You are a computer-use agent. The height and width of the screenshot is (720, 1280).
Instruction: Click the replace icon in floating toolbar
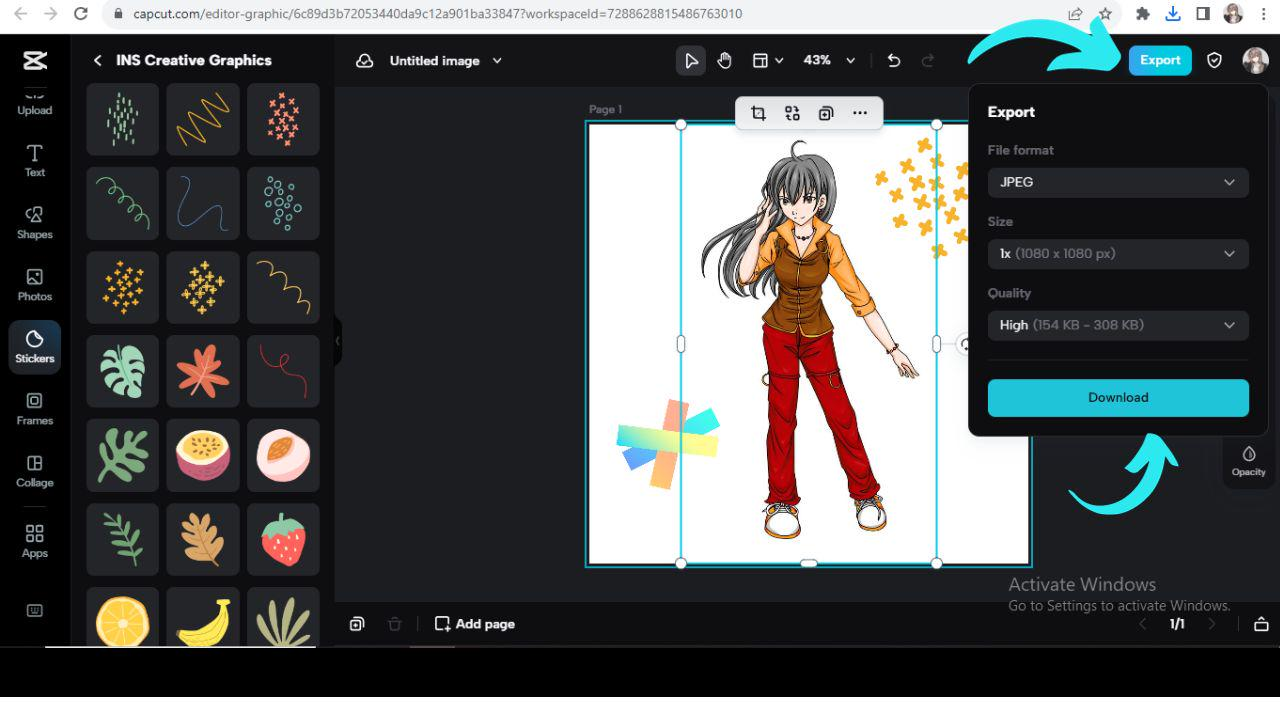[792, 113]
